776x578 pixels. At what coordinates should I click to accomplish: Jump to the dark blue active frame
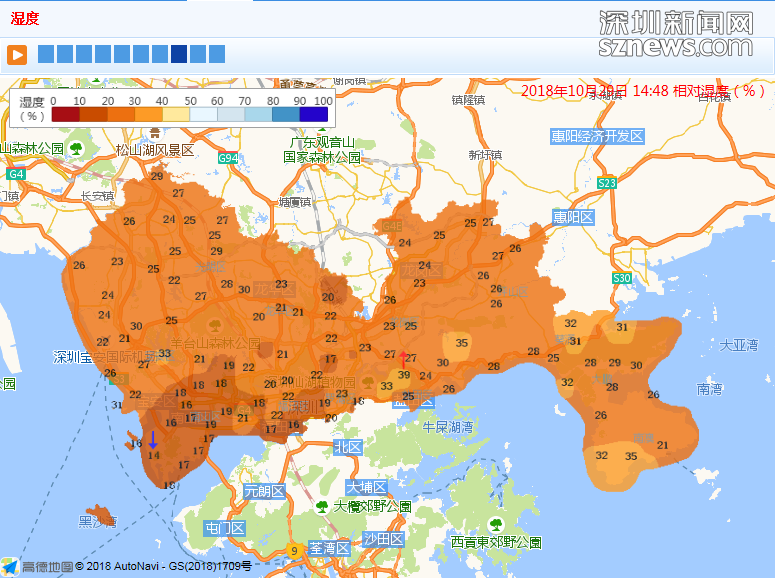coord(179,54)
